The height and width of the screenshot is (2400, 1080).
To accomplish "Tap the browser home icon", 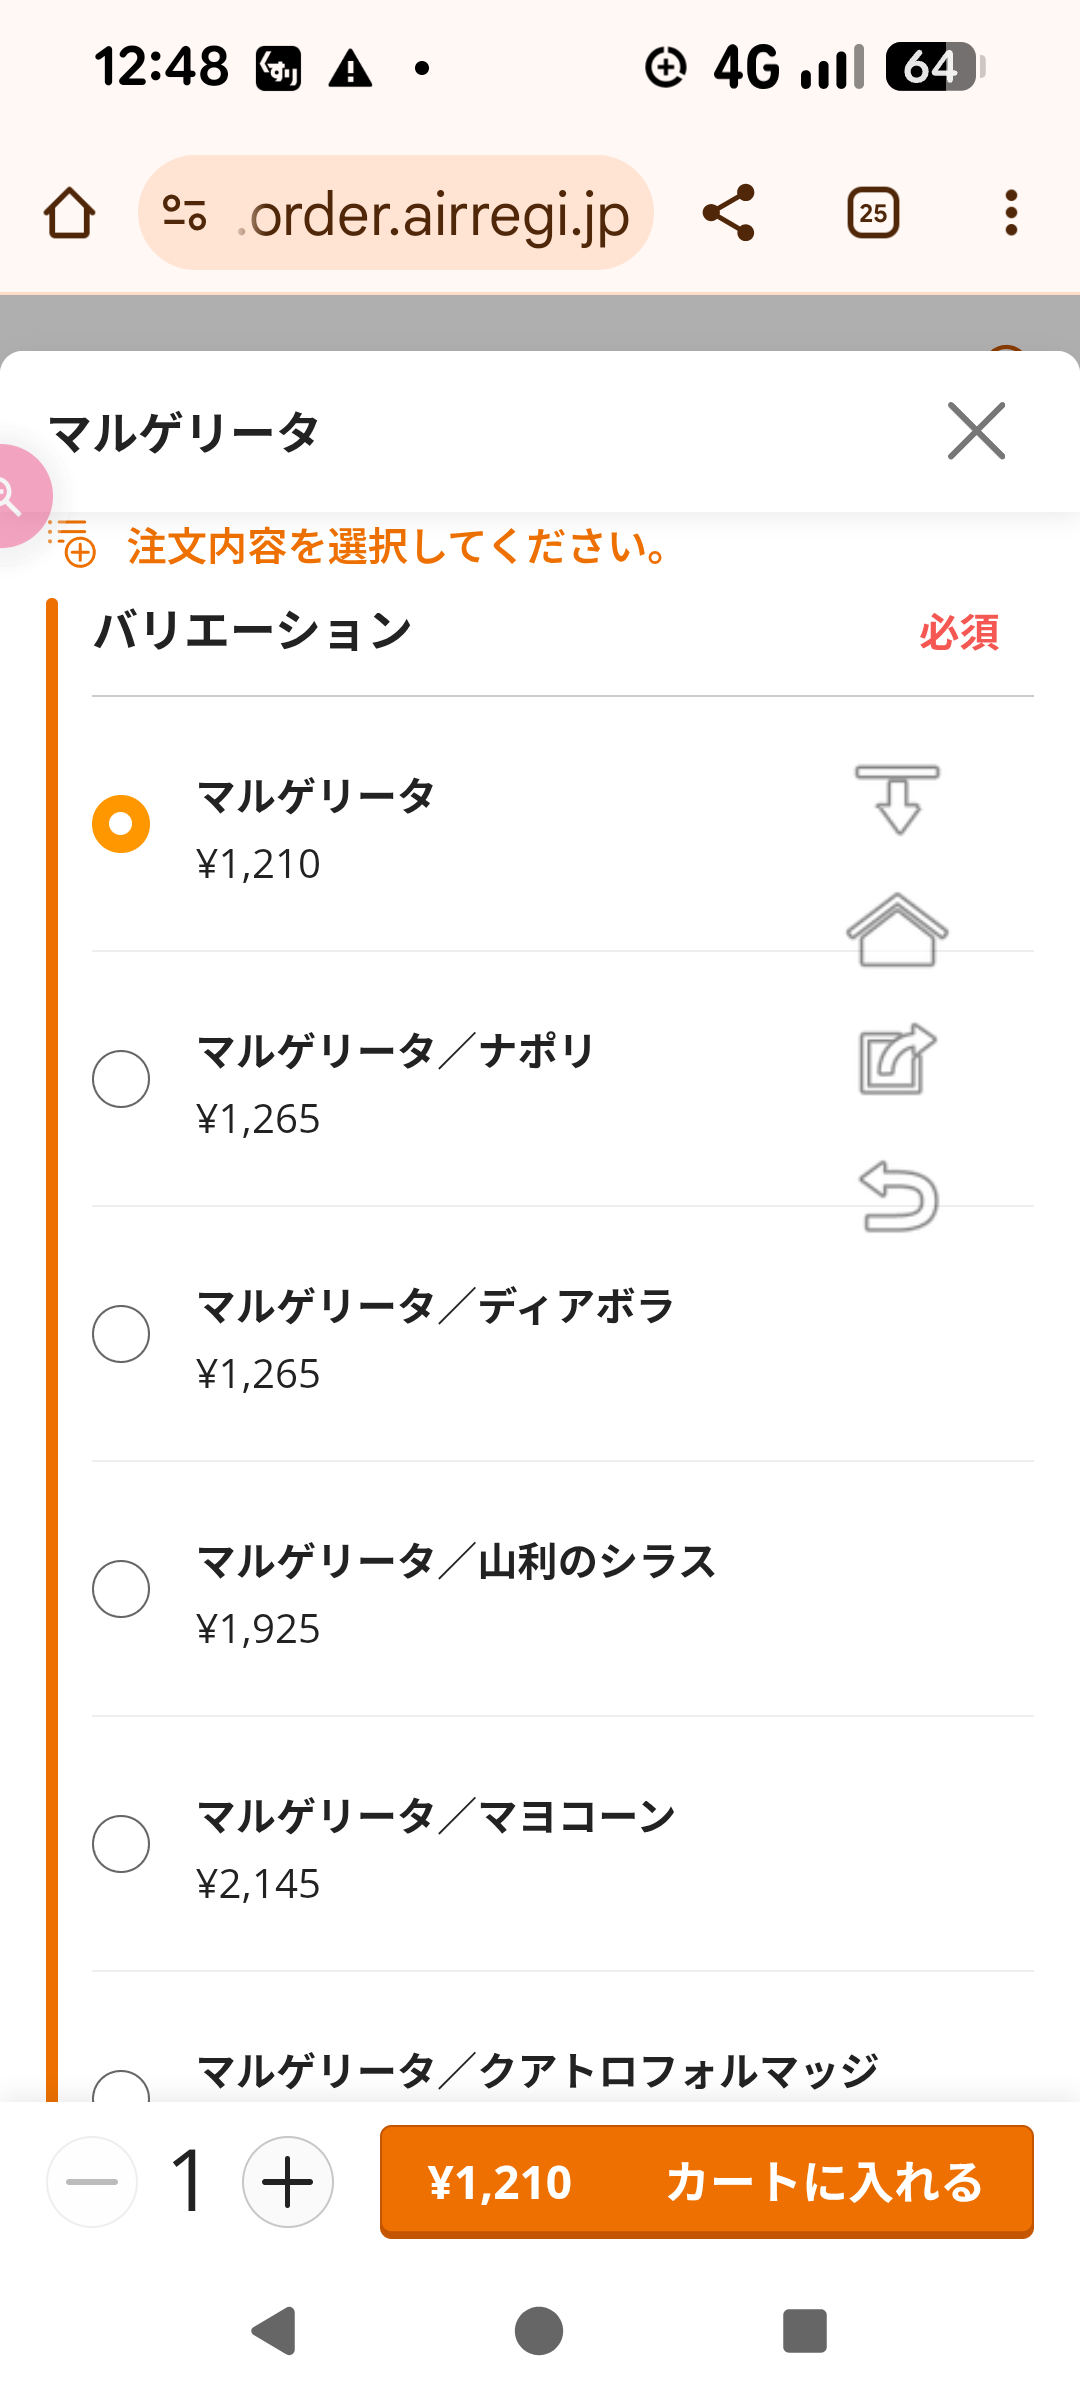I will click(x=69, y=213).
